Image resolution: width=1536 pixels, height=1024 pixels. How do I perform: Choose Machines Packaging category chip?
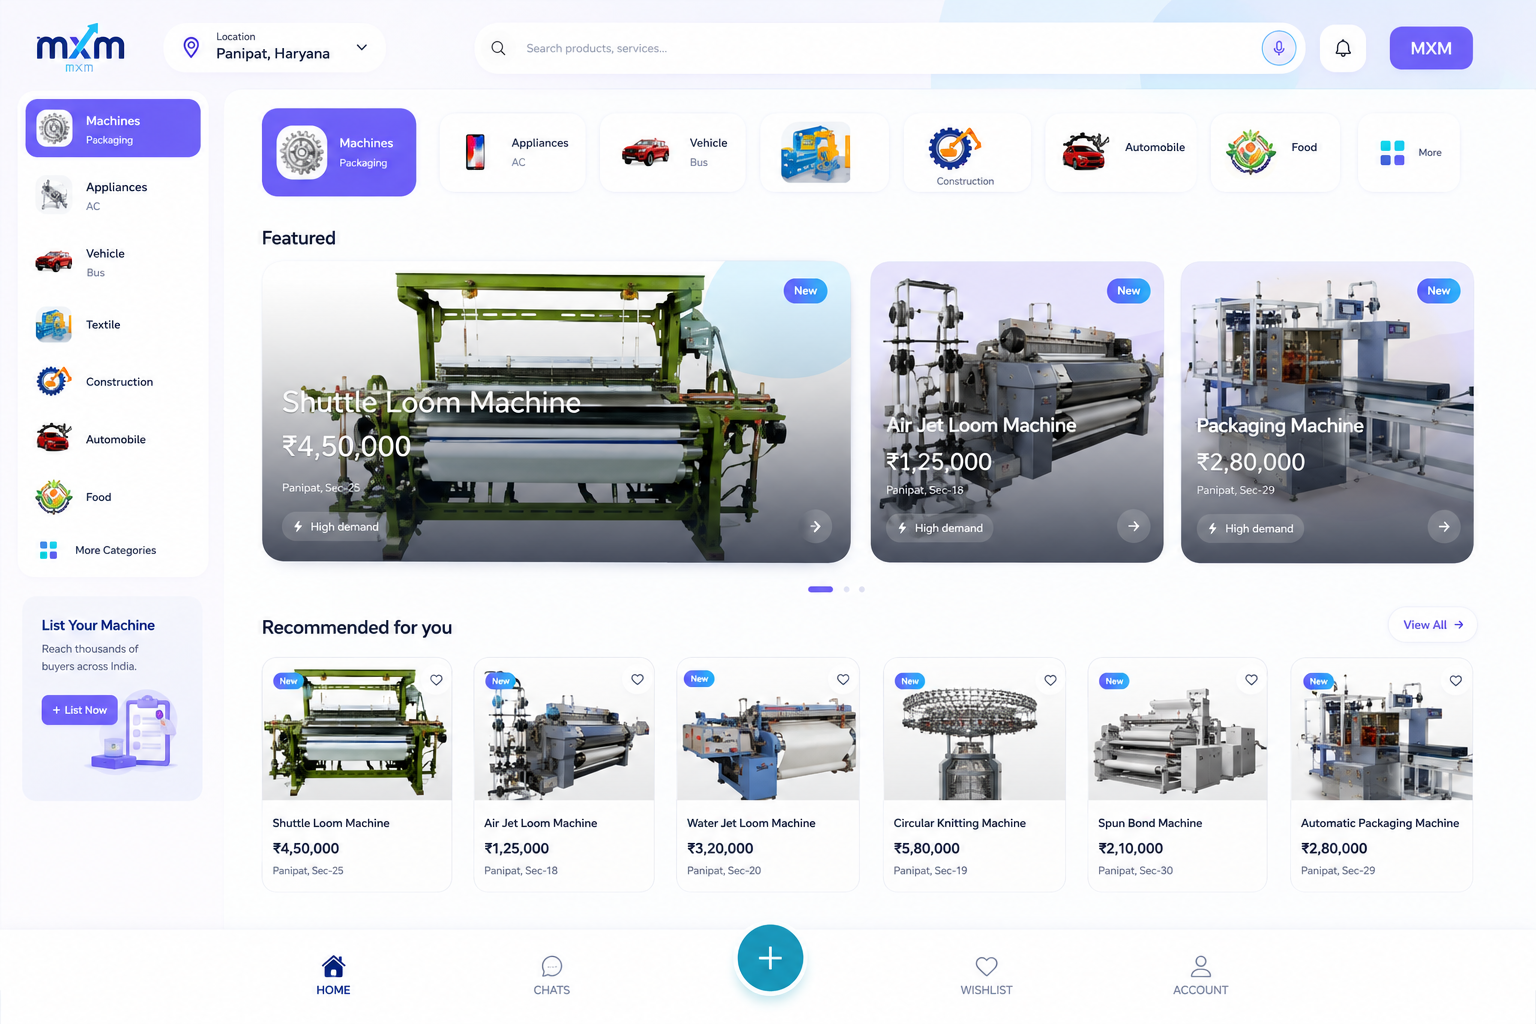coord(339,152)
